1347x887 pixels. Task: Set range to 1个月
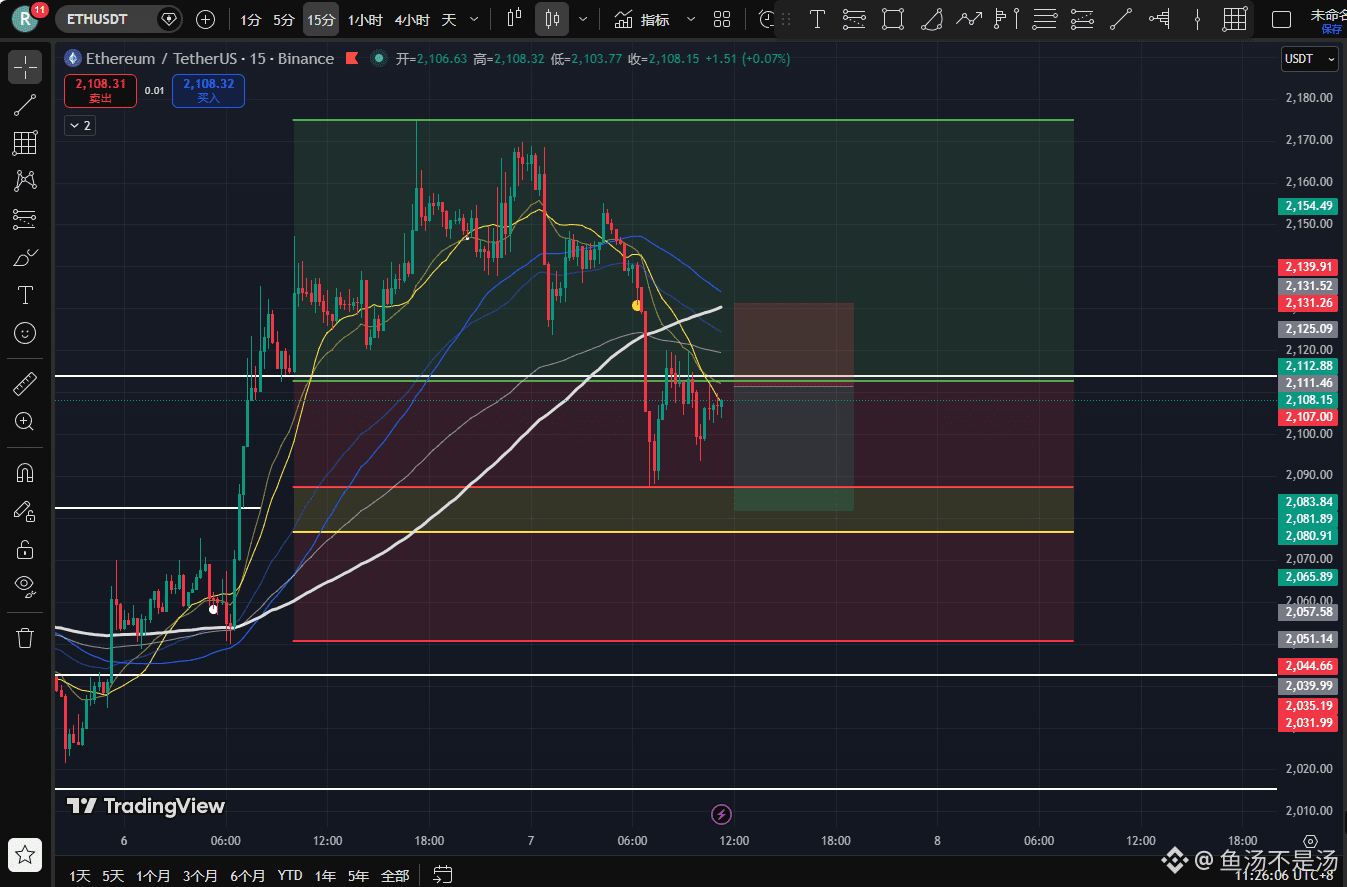point(153,876)
